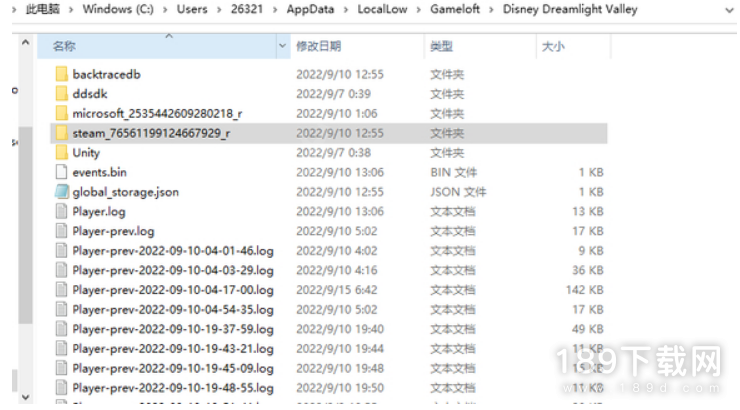Select the microsoft_2535442609280218_r folder name
740x410 pixels.
(157, 113)
